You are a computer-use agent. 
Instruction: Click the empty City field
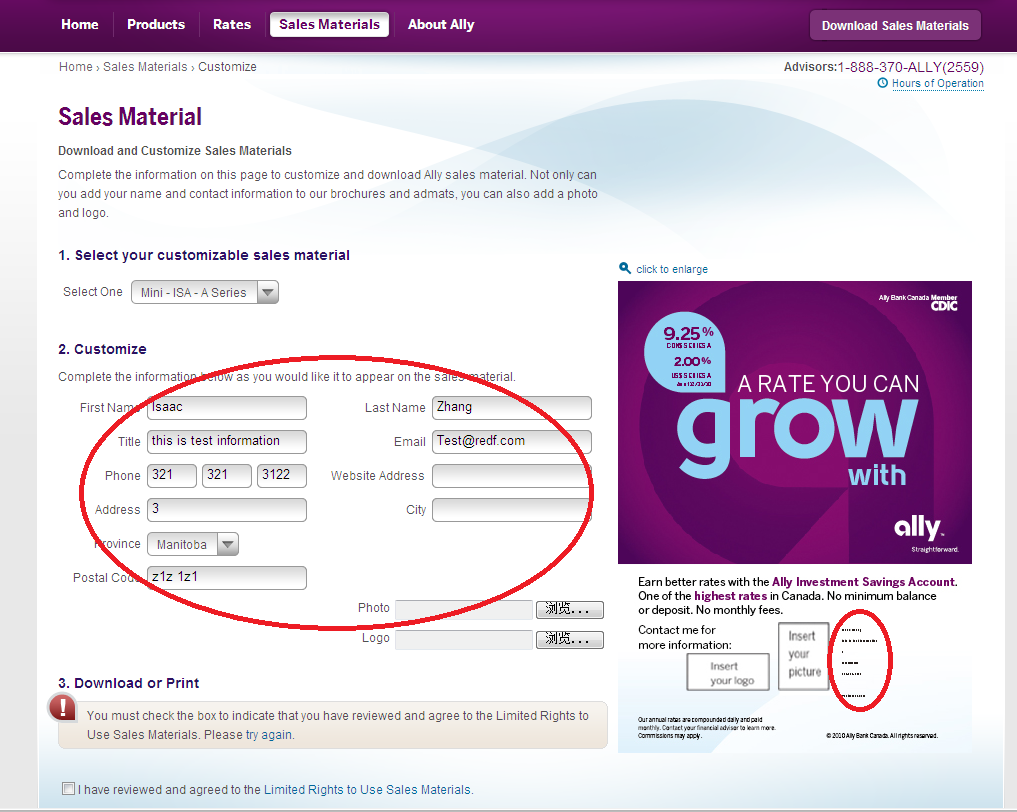click(x=512, y=510)
